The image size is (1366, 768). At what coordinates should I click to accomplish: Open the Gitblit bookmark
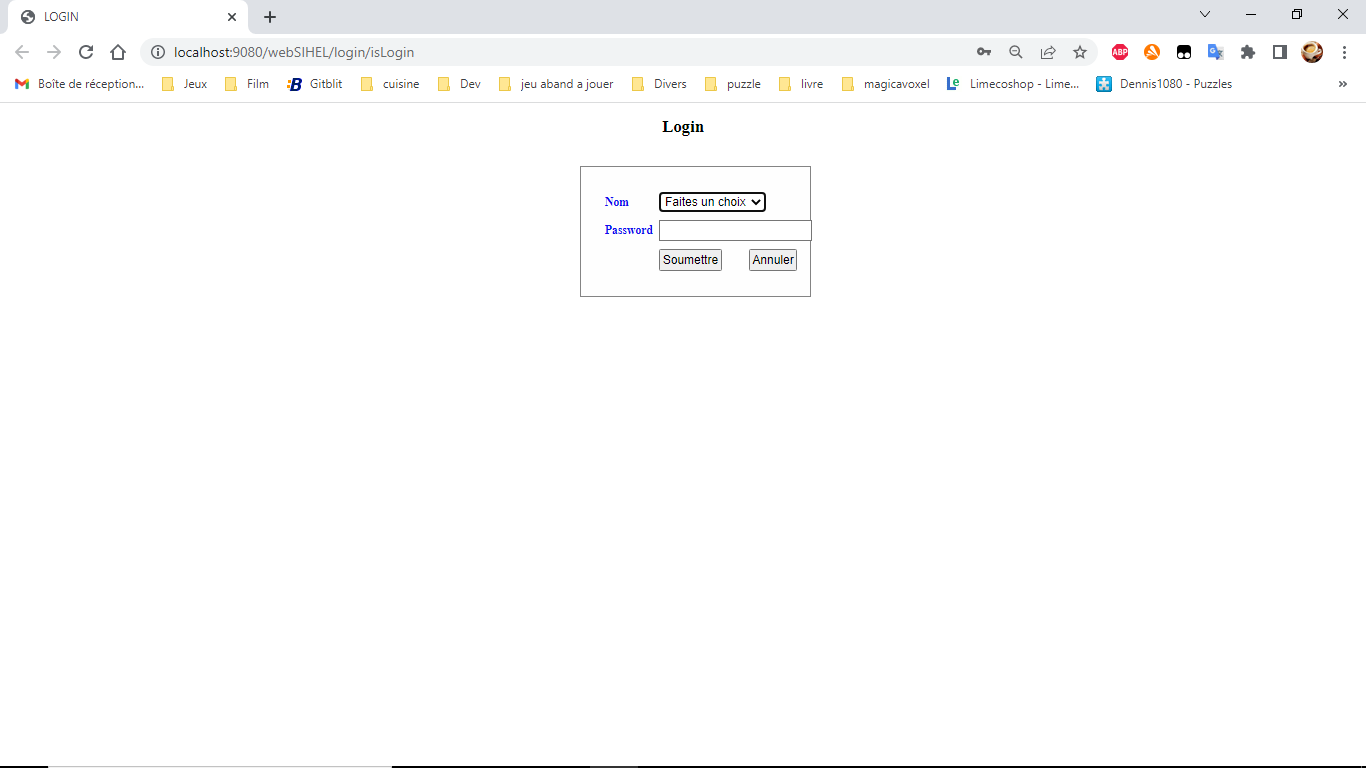pyautogui.click(x=315, y=84)
